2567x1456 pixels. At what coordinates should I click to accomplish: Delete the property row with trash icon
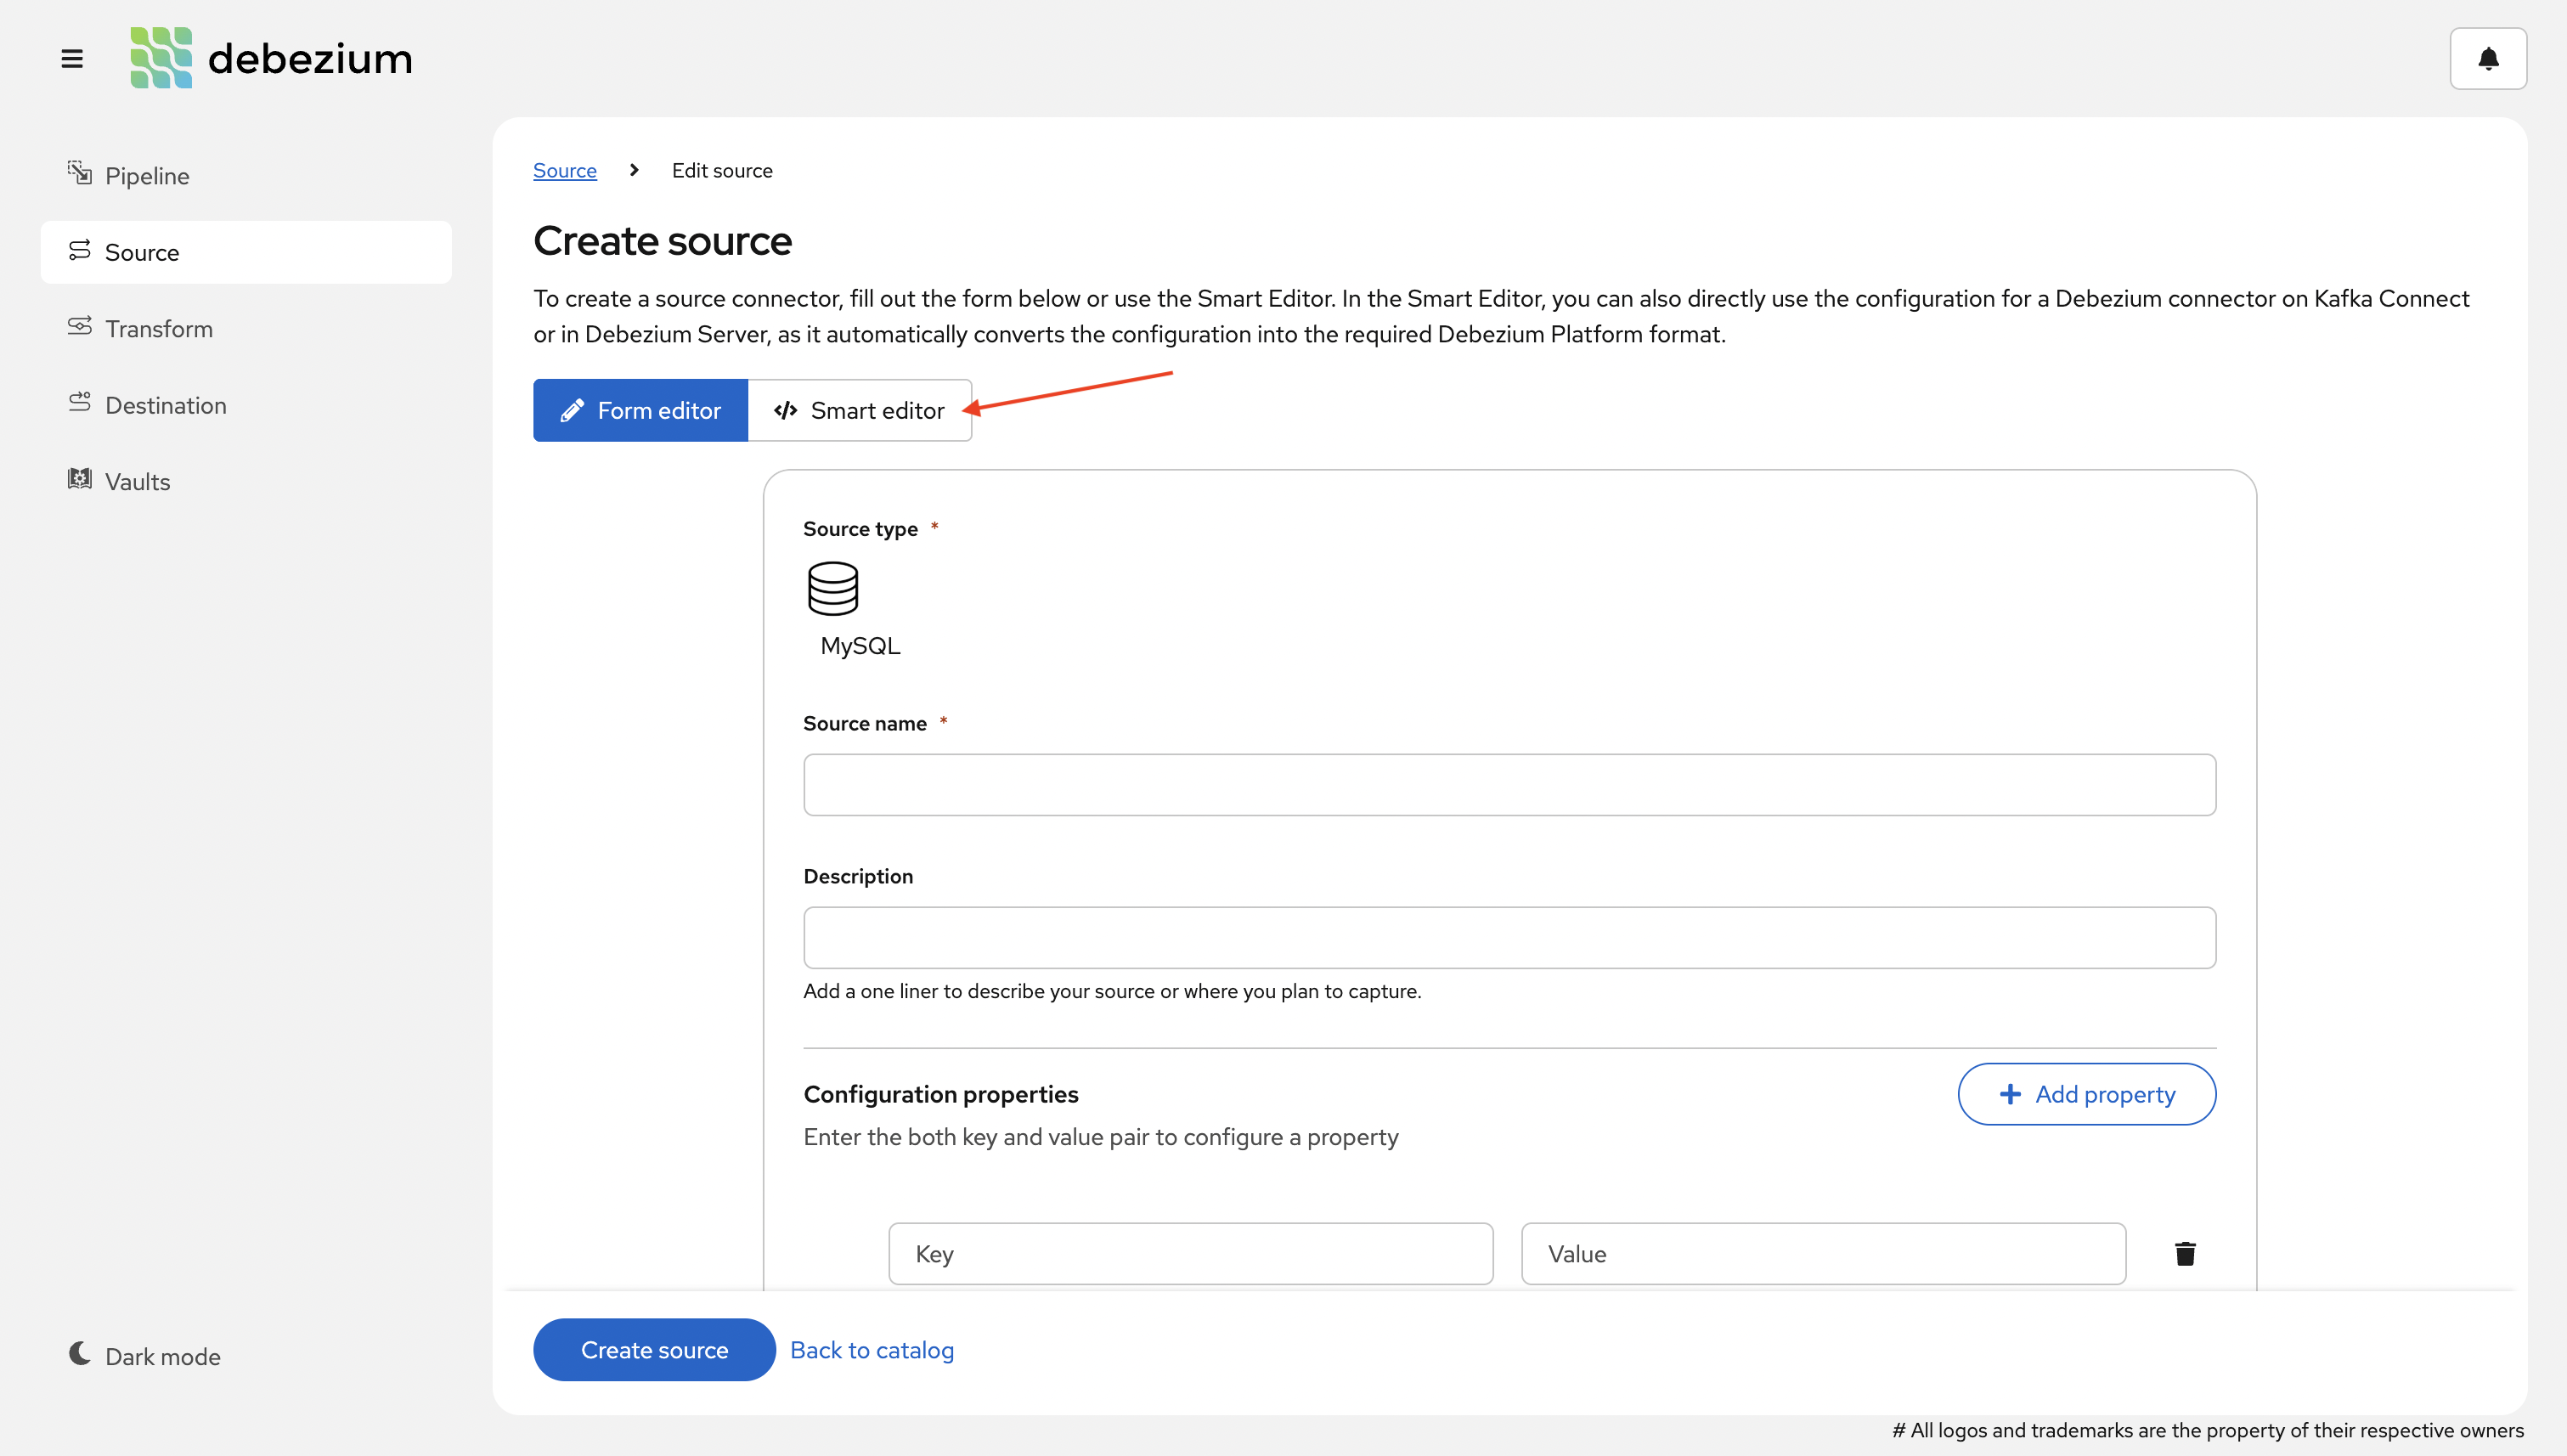coord(2185,1254)
